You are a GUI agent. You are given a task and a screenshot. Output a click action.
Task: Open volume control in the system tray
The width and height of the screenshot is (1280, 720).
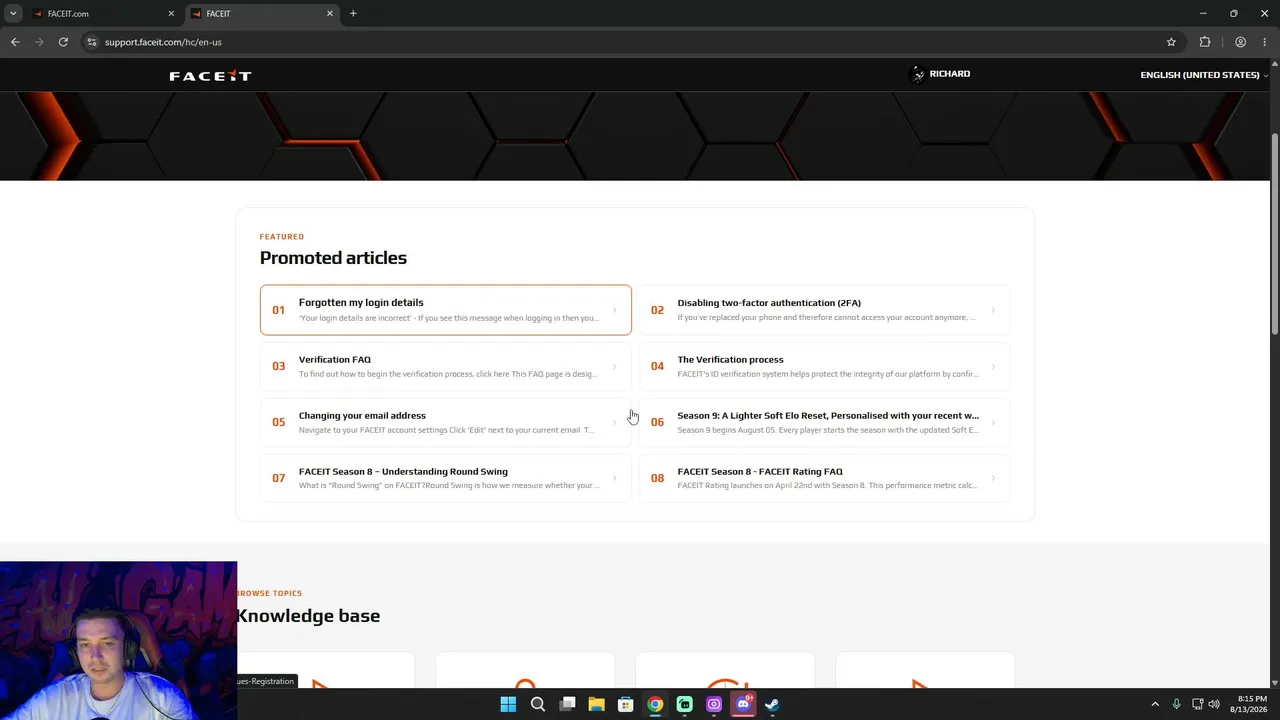1215,704
